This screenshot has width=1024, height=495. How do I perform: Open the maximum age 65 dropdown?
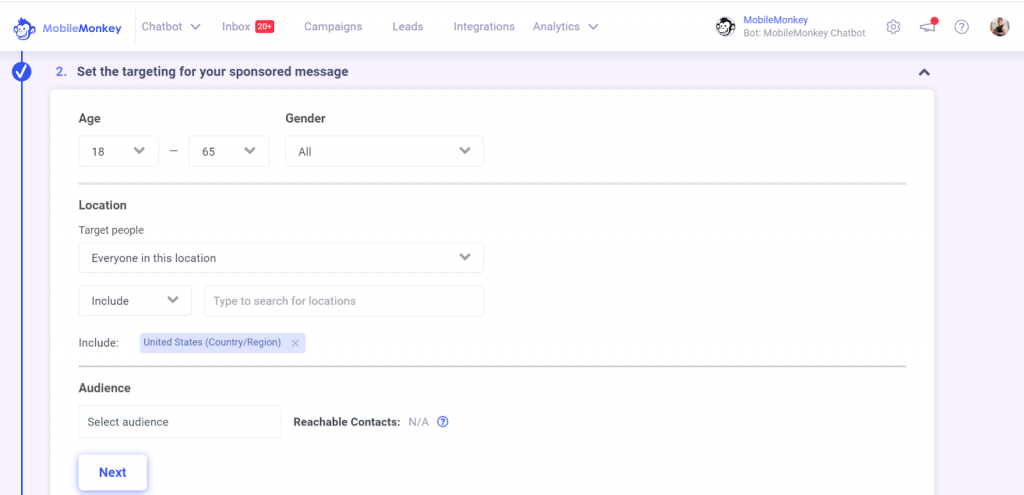coord(229,152)
